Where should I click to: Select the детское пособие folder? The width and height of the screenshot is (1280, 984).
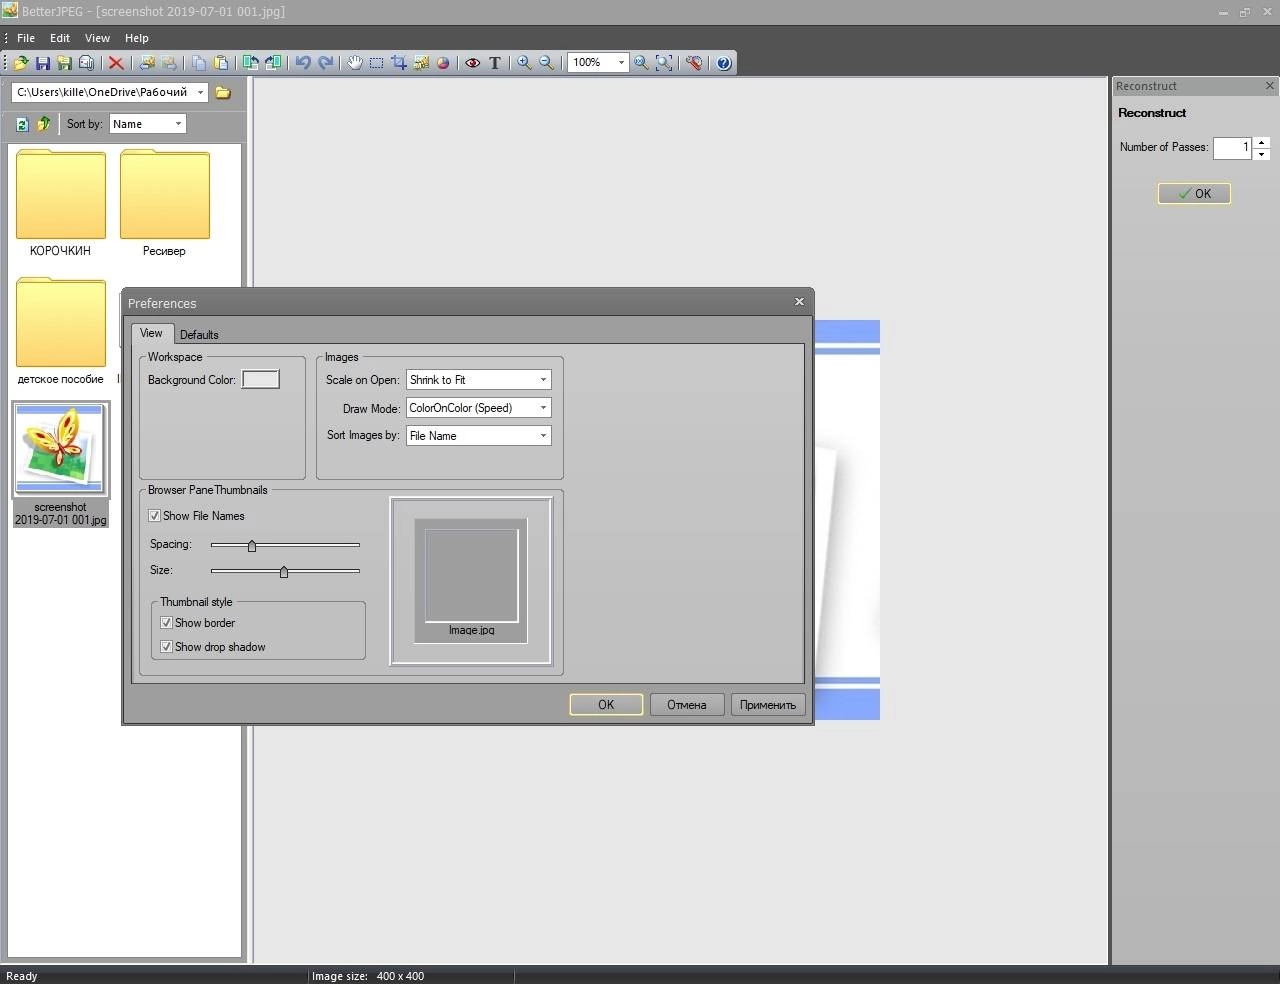pos(60,331)
